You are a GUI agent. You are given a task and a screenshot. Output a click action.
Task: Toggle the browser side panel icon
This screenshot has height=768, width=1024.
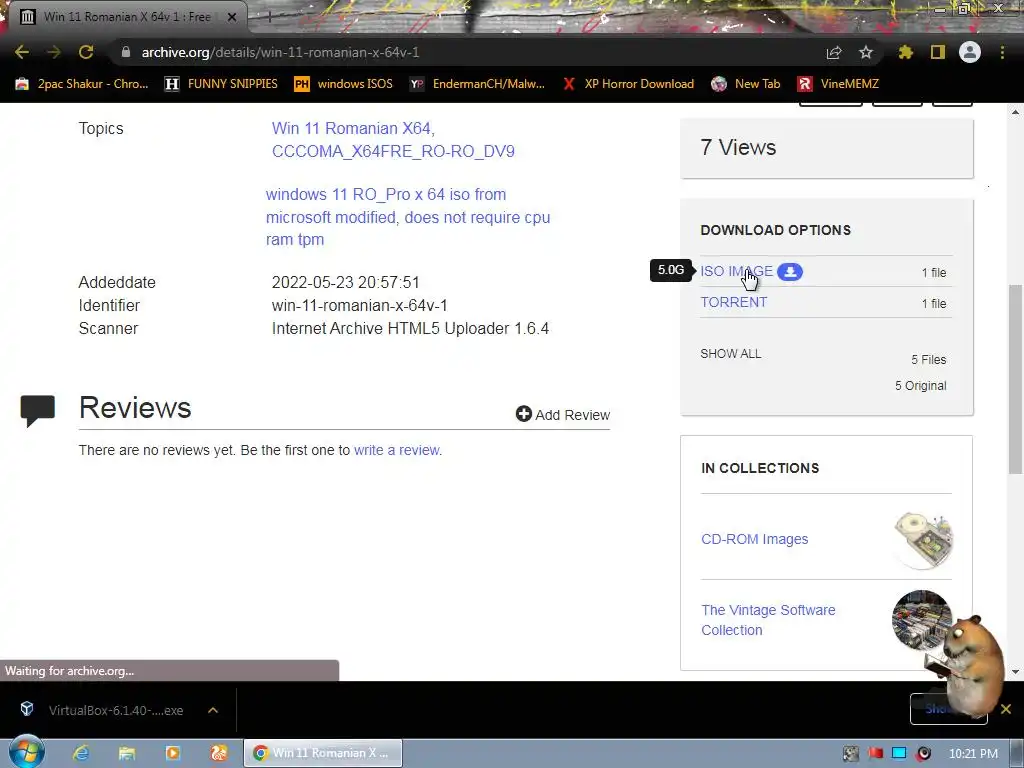point(938,52)
